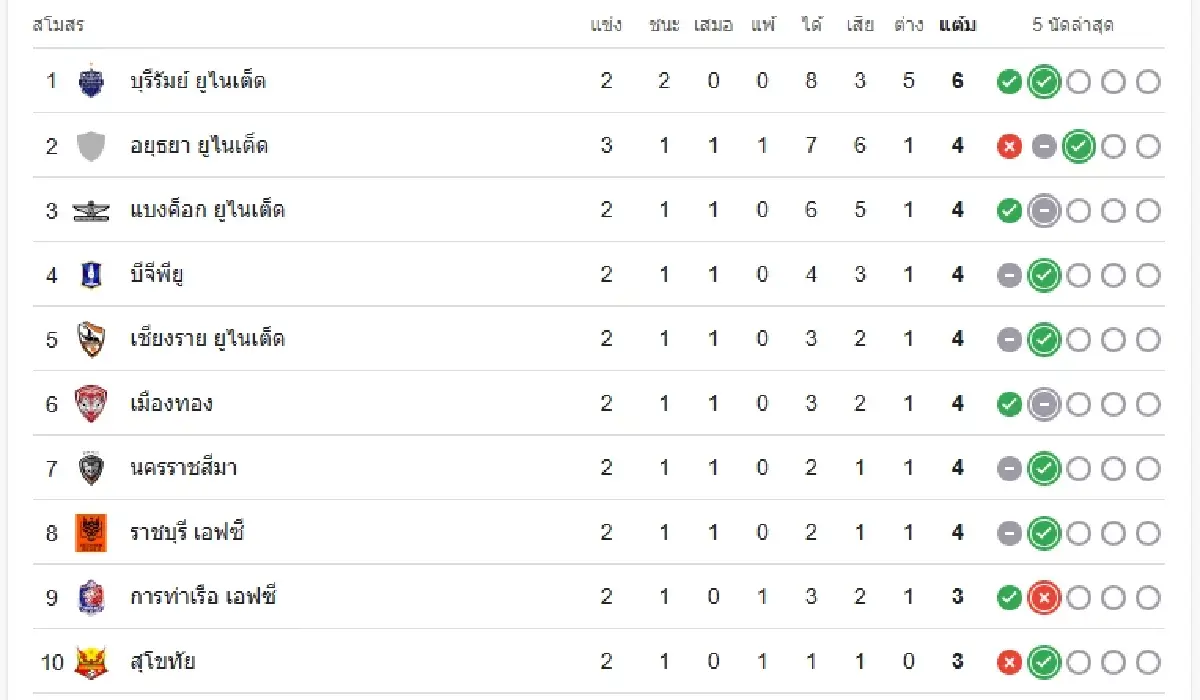Click the สุโขทัย club crest

pos(91,662)
